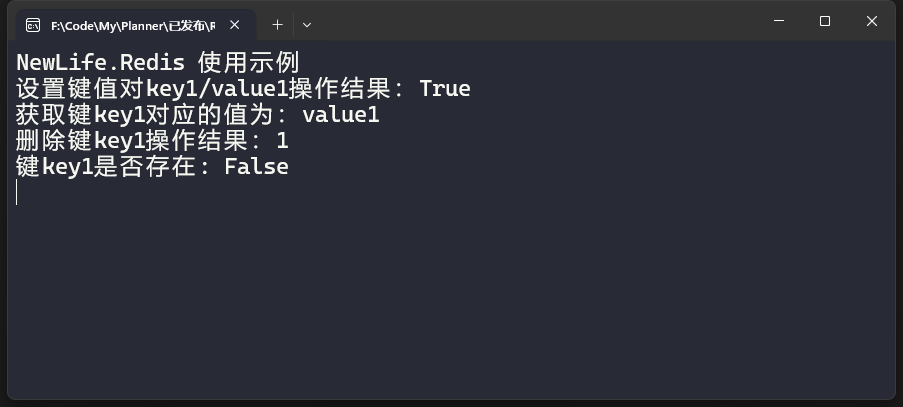Click the delete result number 1
This screenshot has height=407, width=903.
(x=282, y=141)
